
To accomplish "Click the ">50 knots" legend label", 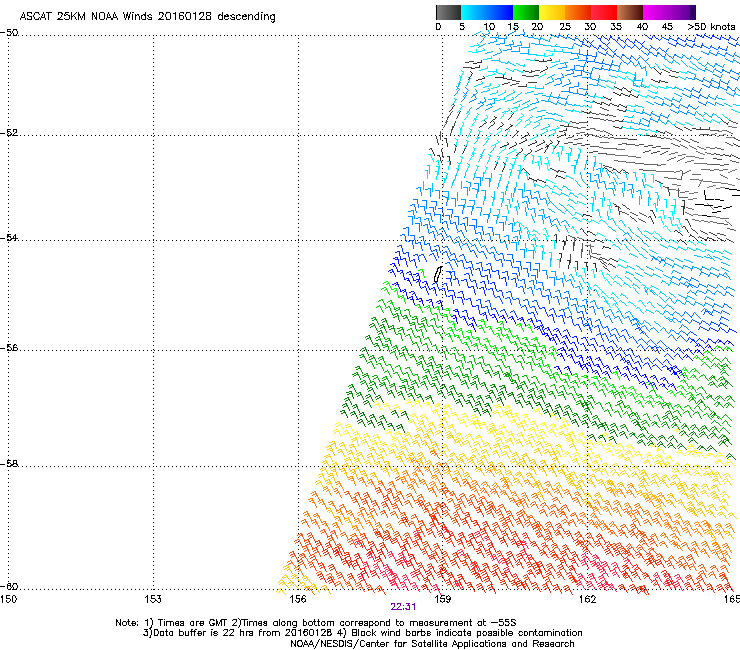I will [x=711, y=26].
